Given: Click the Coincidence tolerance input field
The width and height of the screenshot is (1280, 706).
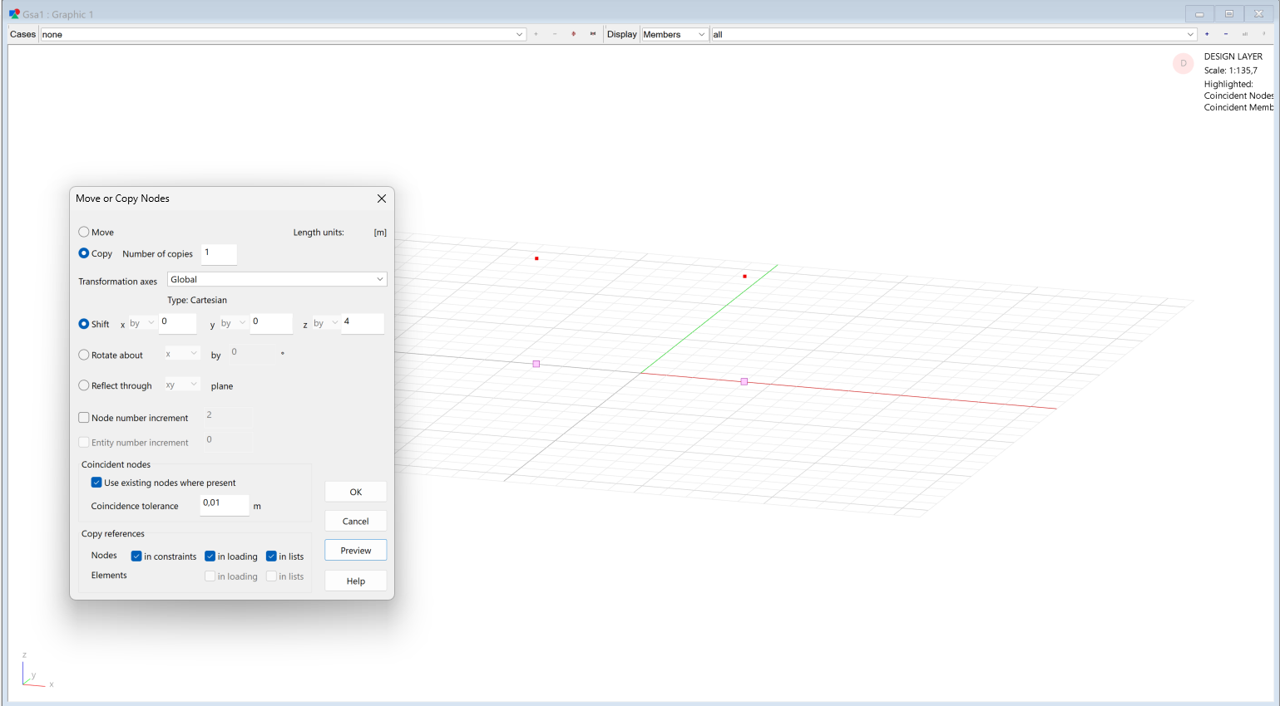Looking at the screenshot, I should pos(224,505).
